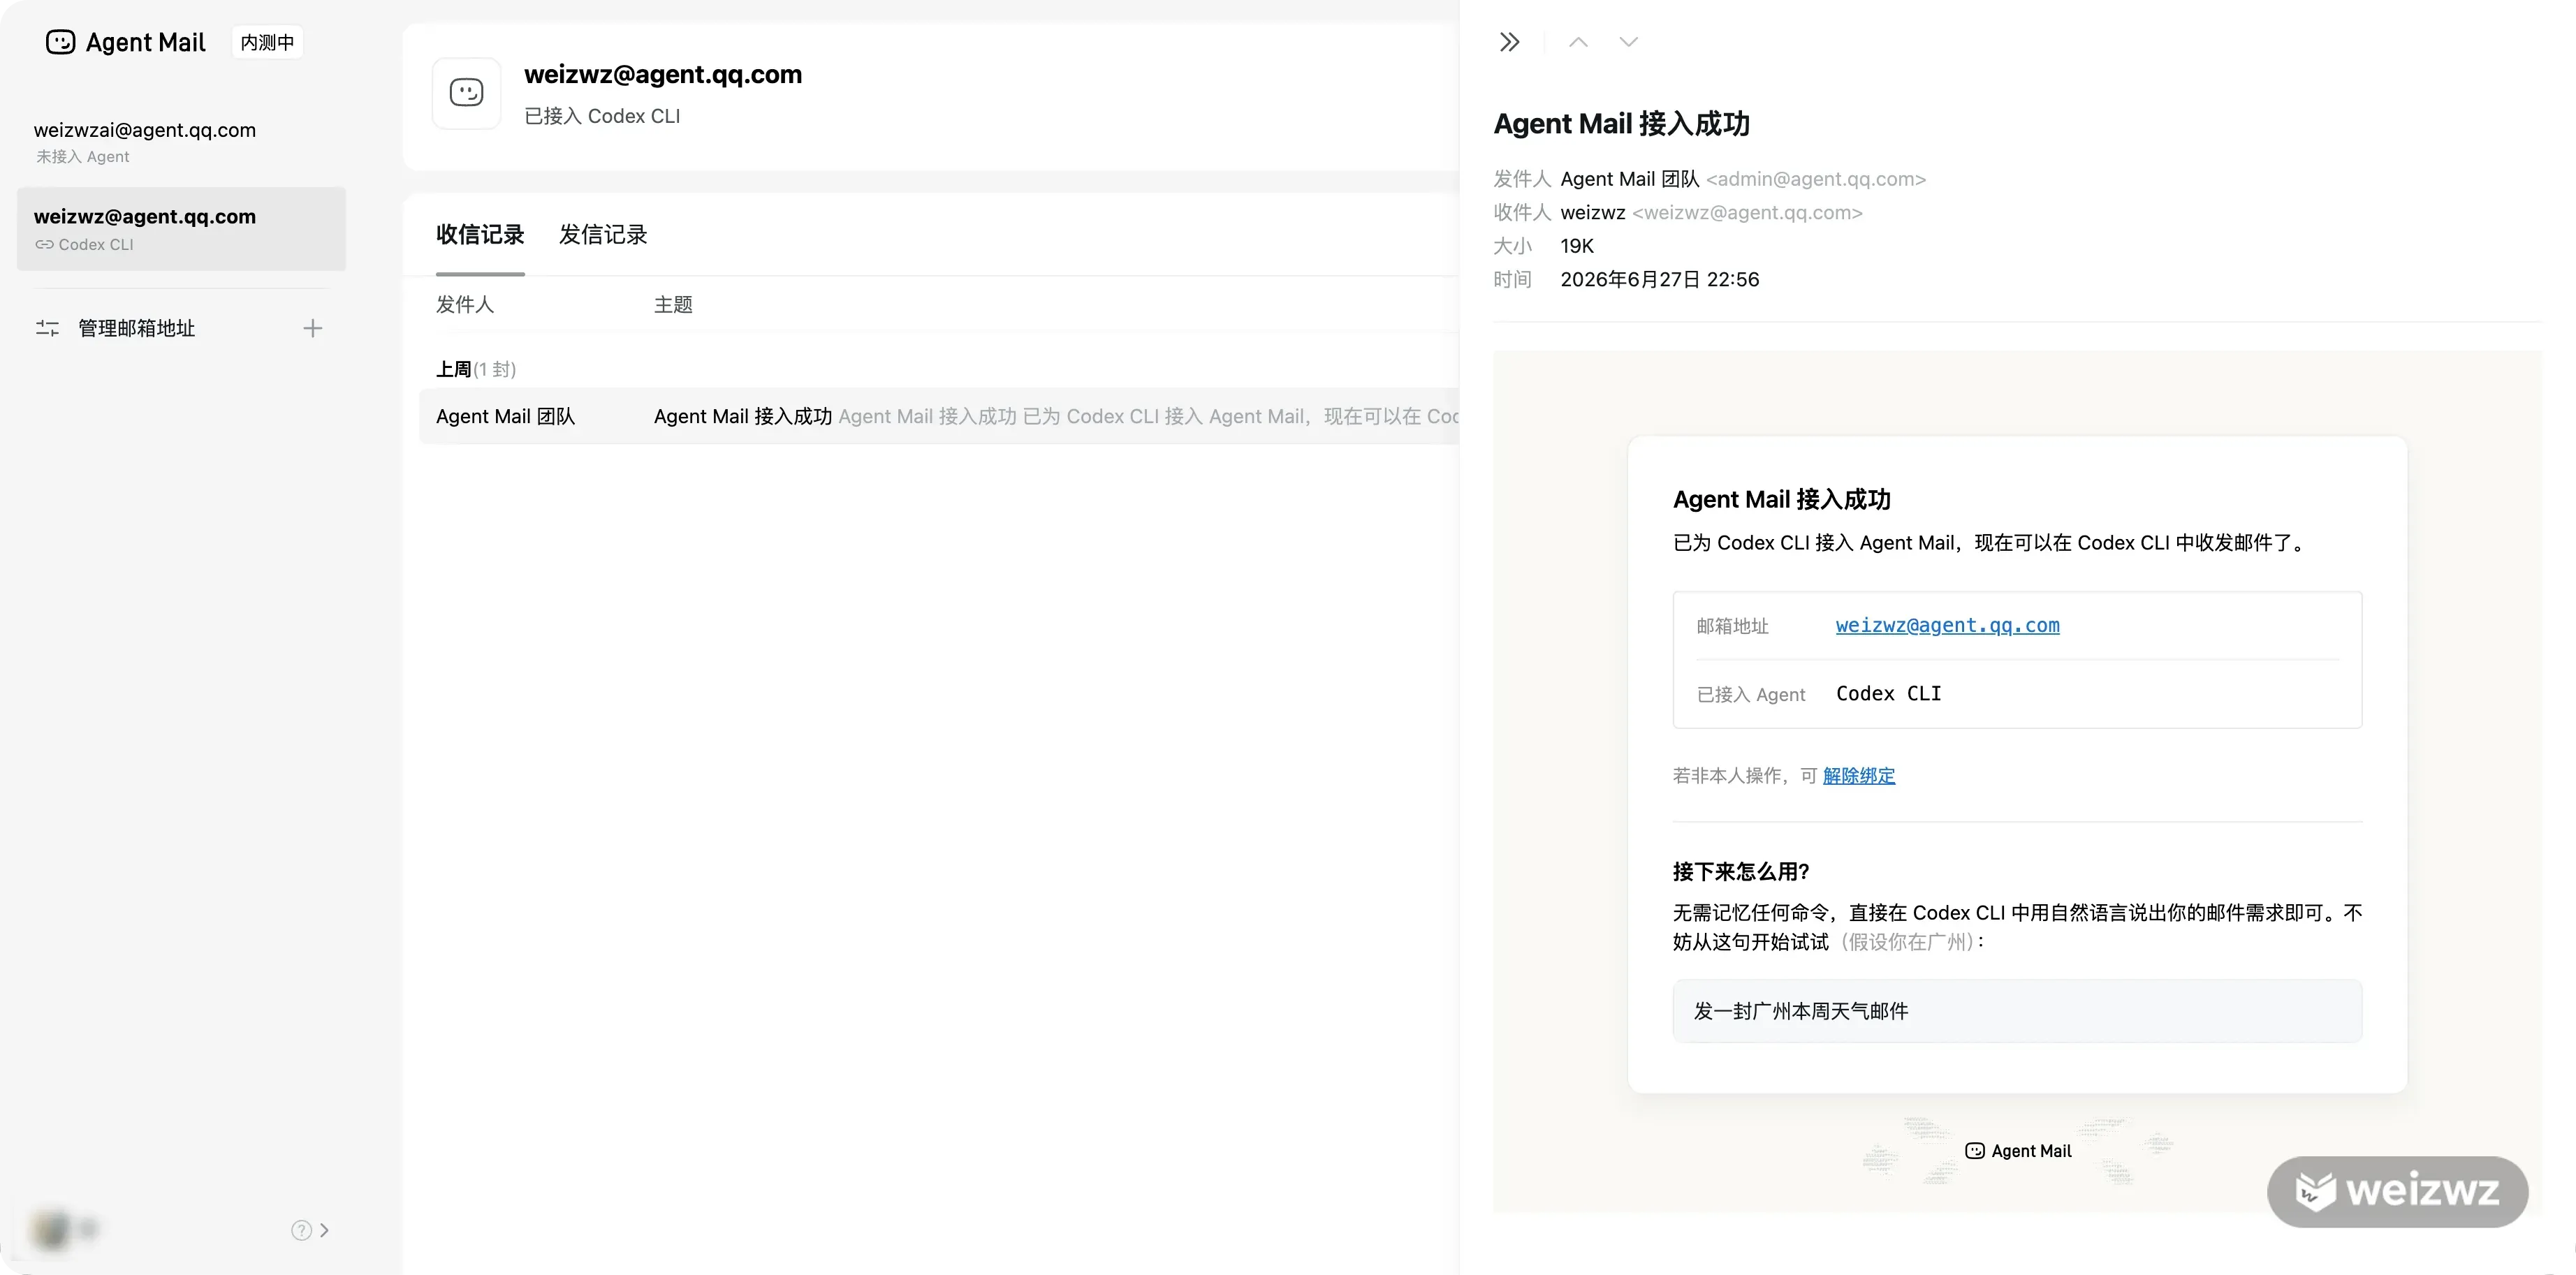Screen dimensions: 2576x1275
Task: Click the link icon beside Codex CLI in sidebar
Action: (44, 245)
